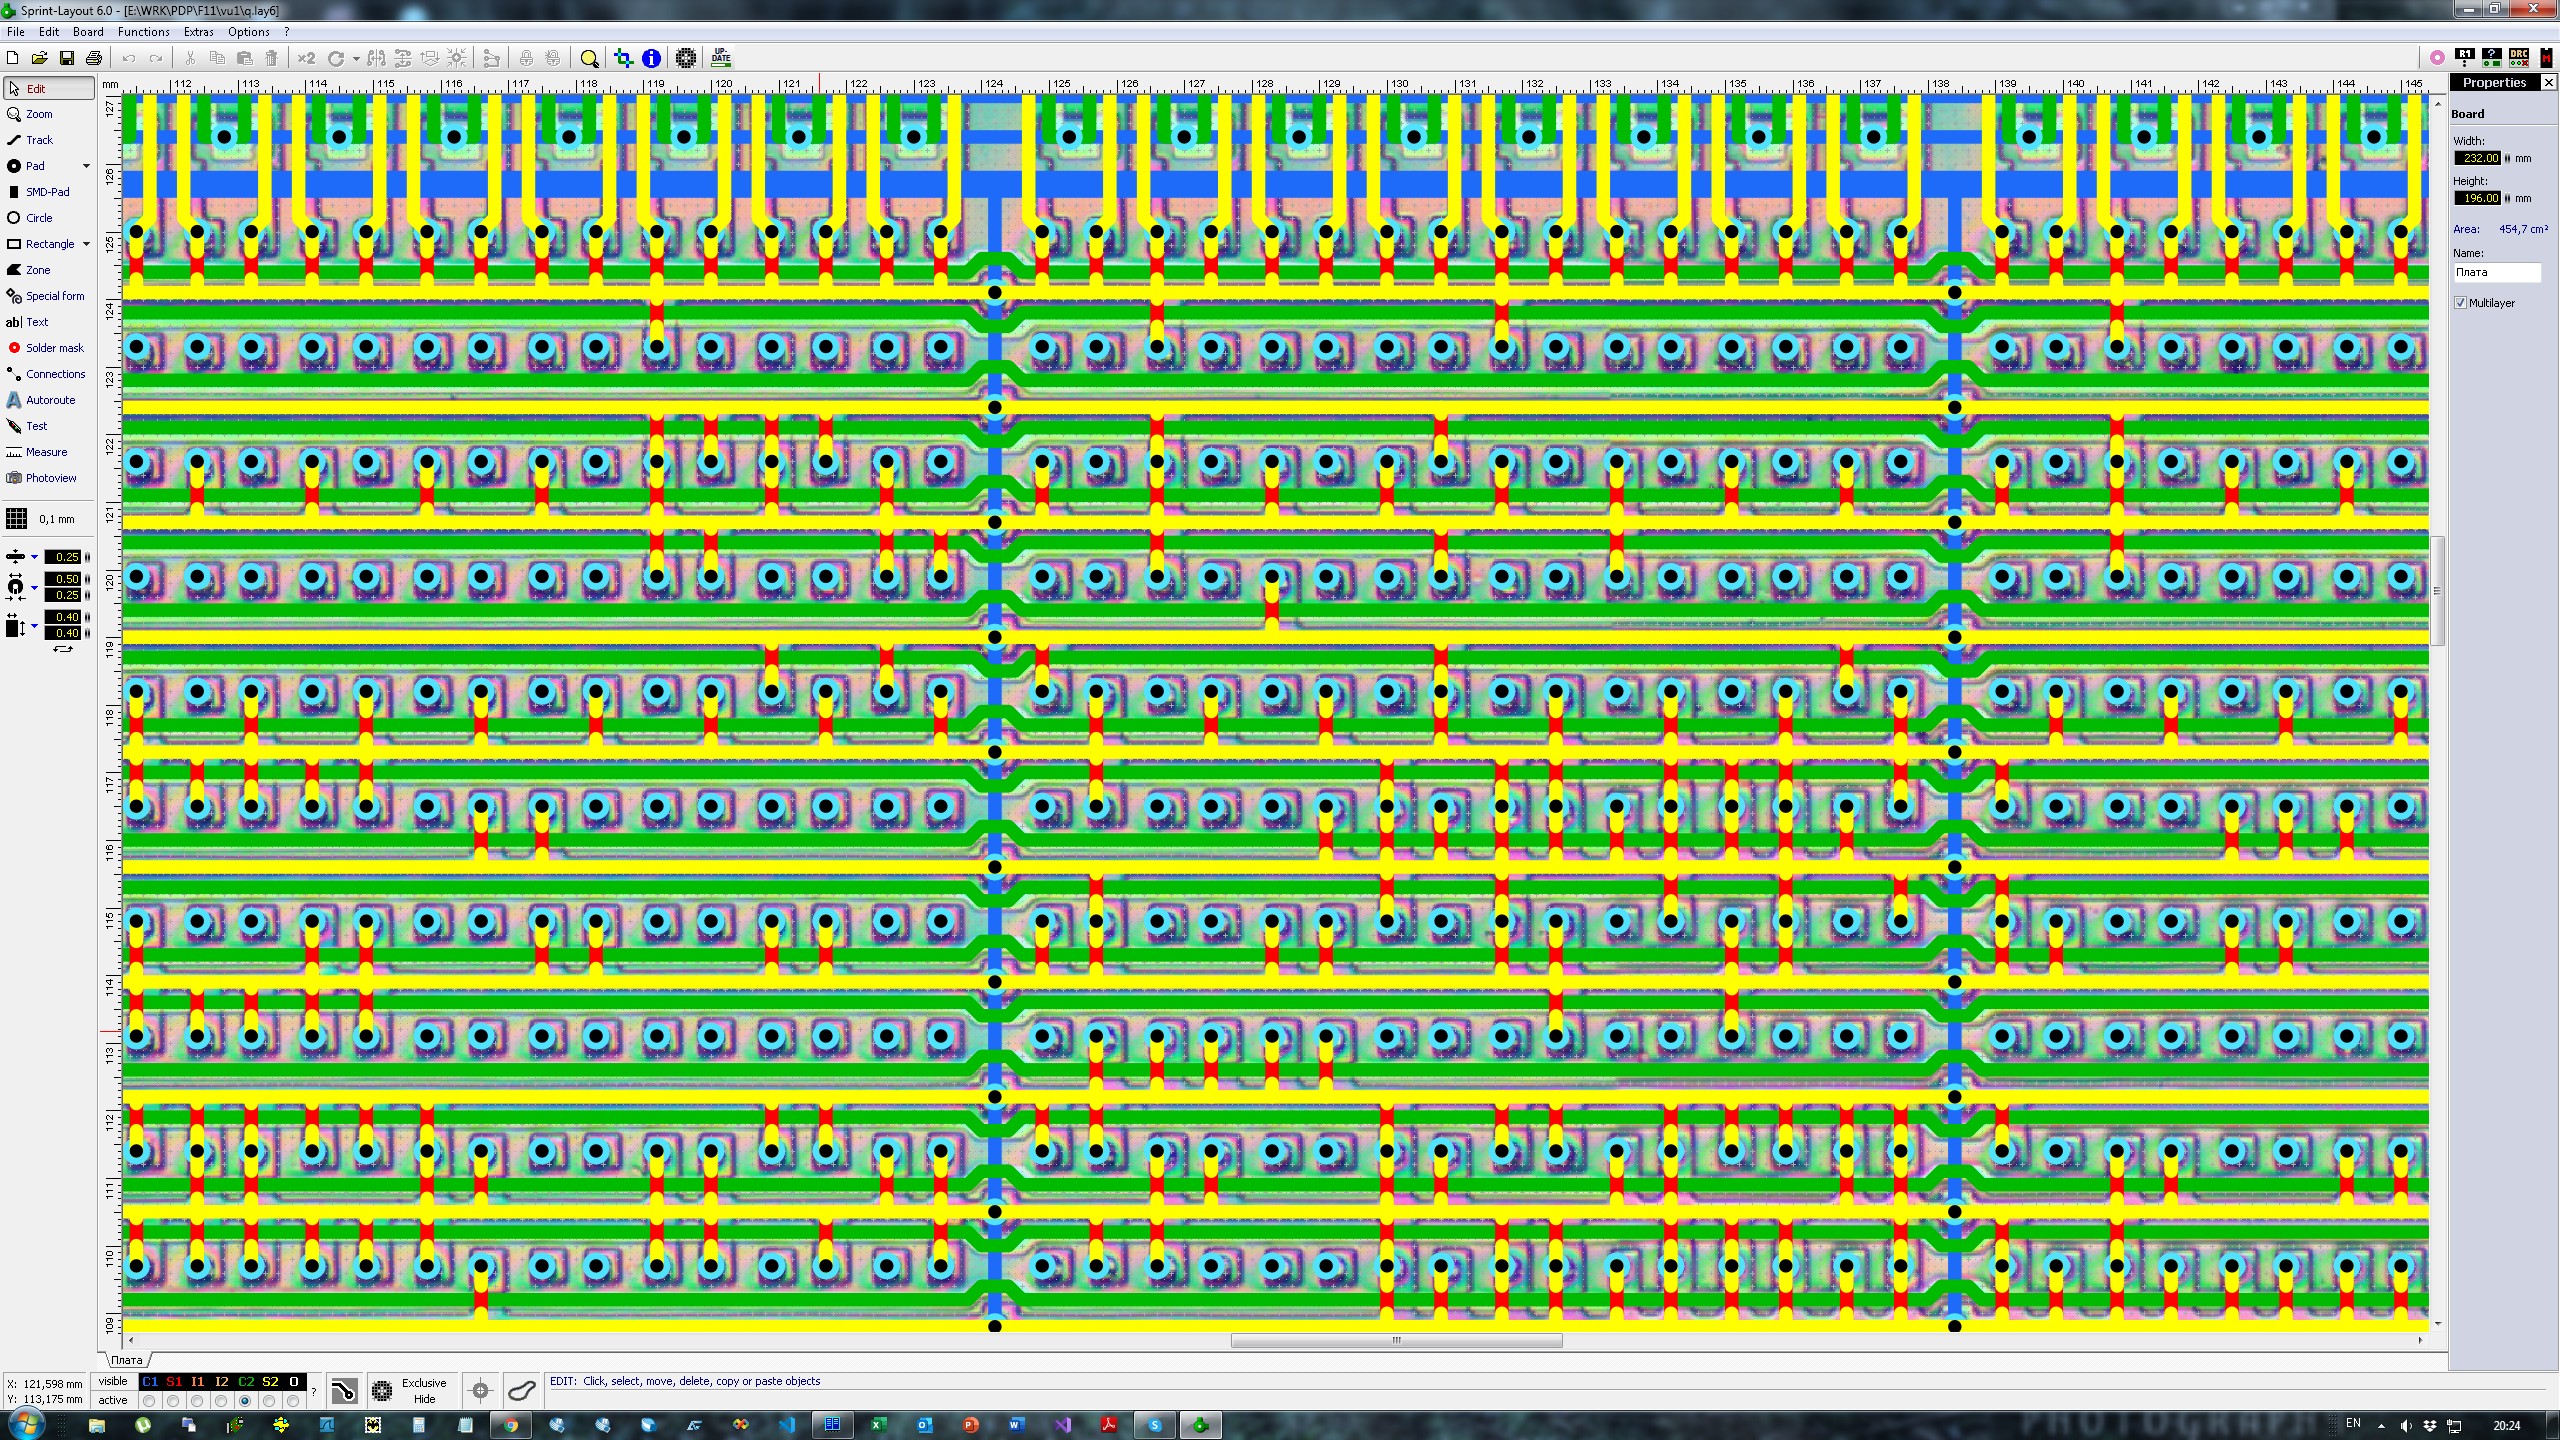This screenshot has width=2560, height=1440.
Task: Set layer S2 as active
Action: (x=269, y=1401)
